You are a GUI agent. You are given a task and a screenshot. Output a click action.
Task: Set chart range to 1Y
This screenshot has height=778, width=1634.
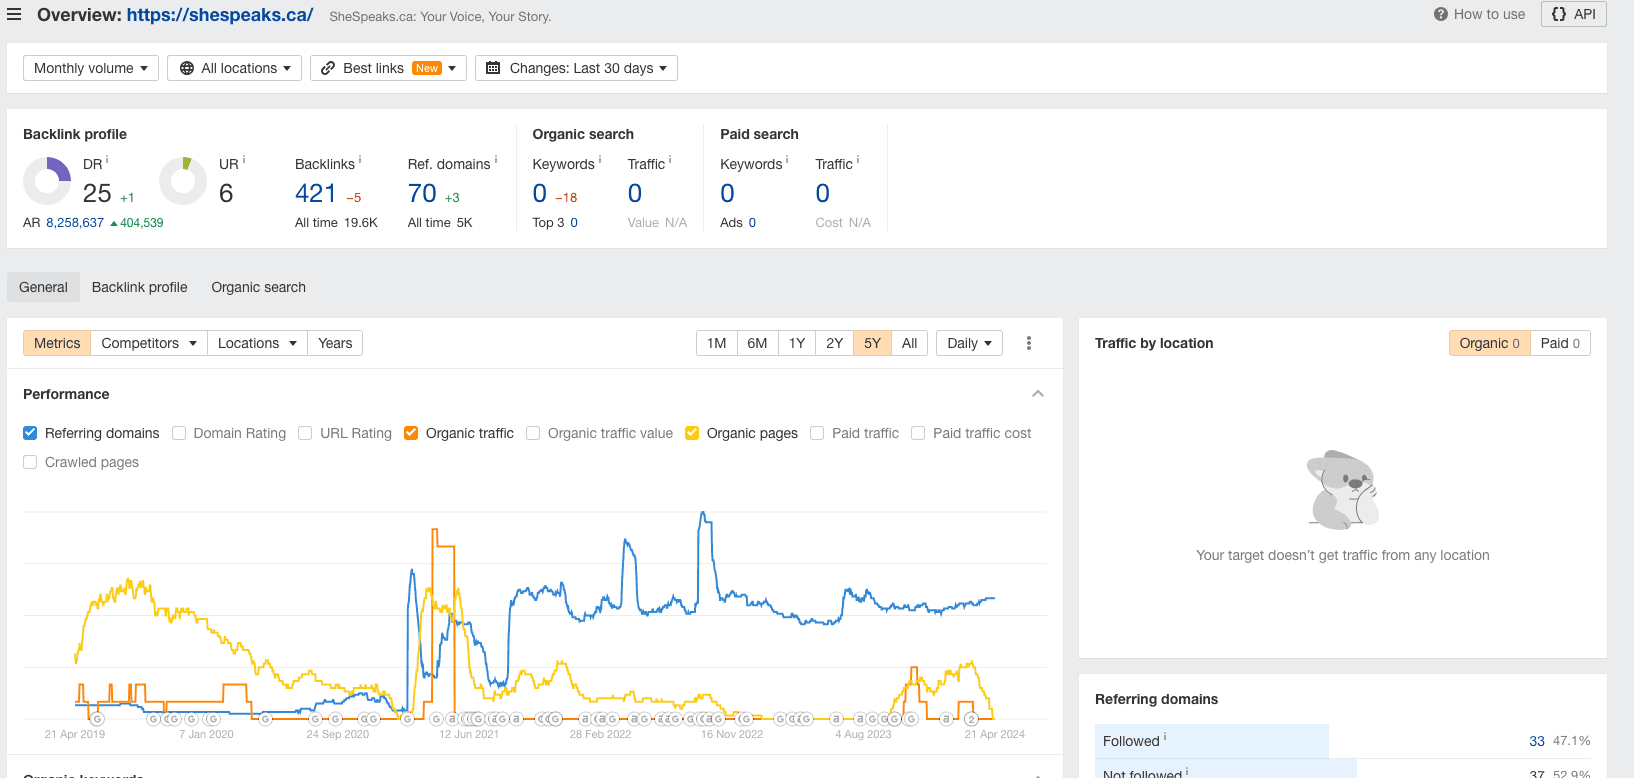(x=797, y=343)
